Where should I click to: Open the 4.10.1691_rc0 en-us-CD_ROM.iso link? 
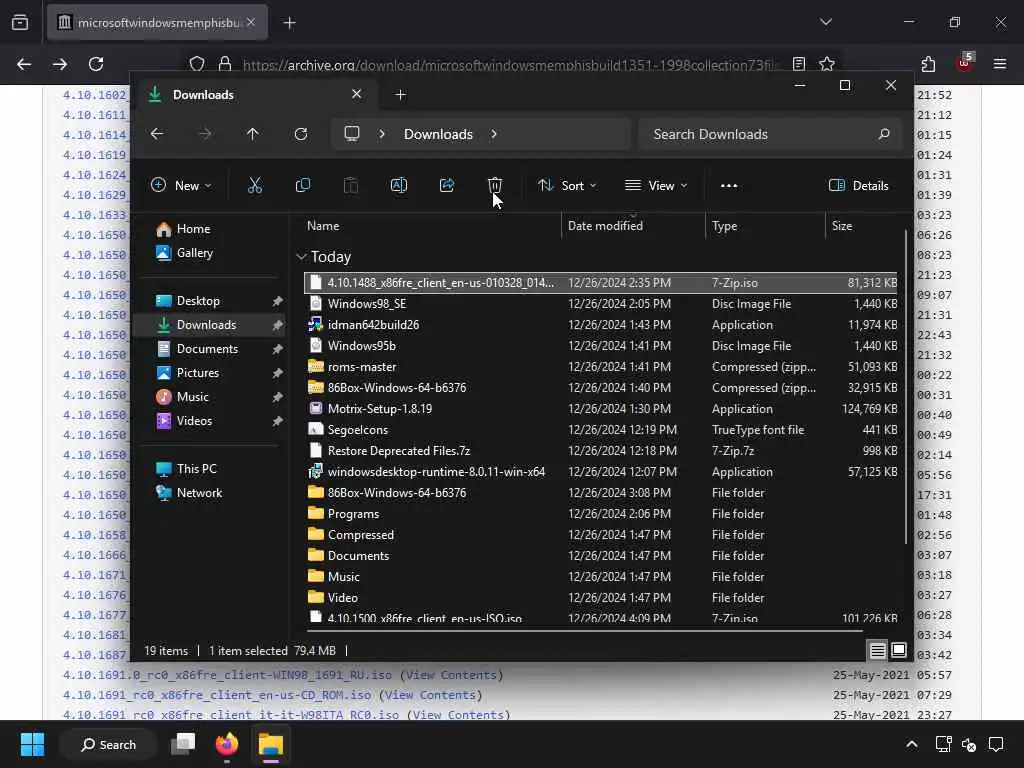tap(217, 695)
